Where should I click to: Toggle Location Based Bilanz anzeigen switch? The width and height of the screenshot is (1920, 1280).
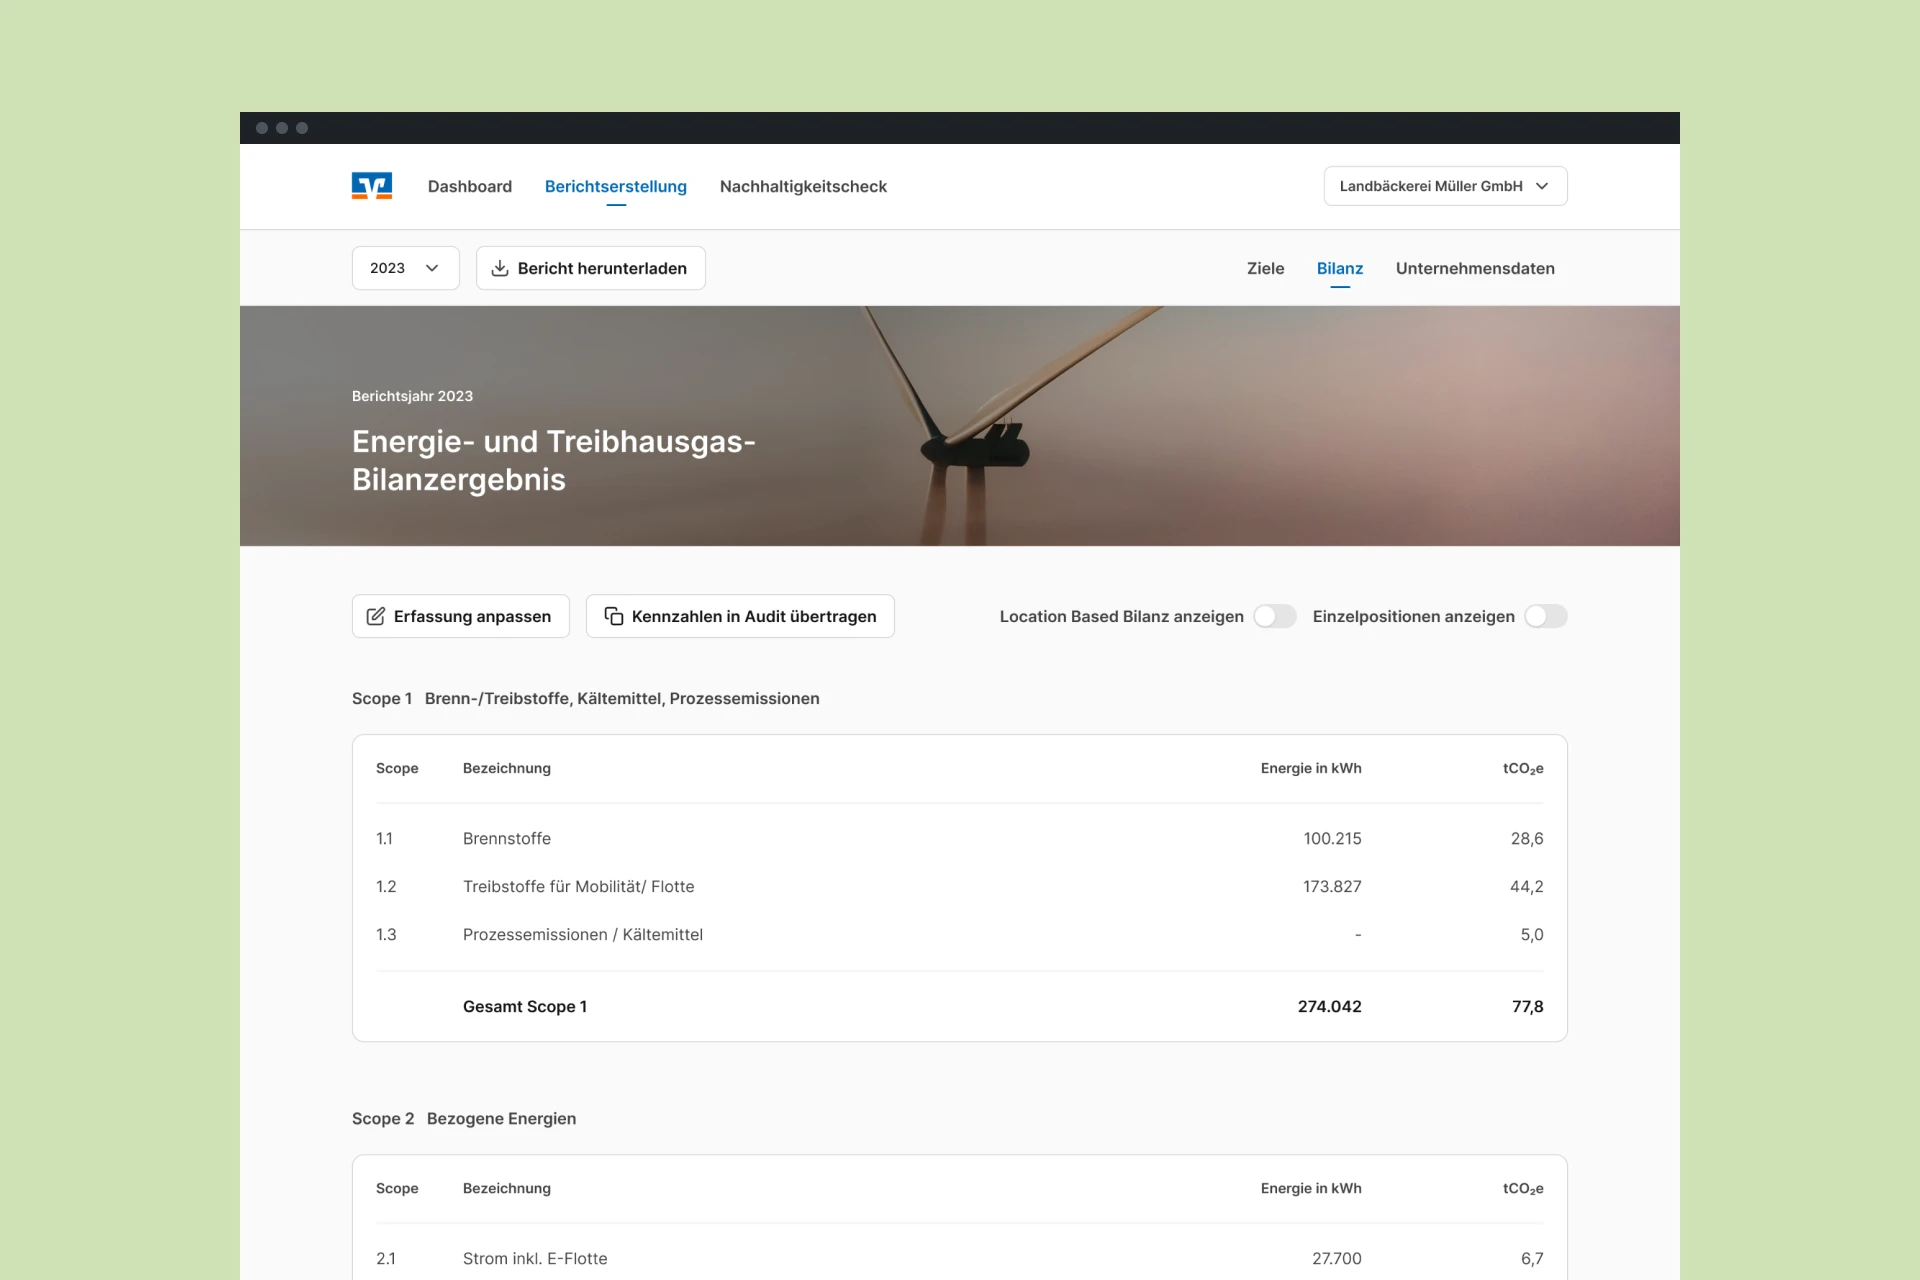point(1275,616)
